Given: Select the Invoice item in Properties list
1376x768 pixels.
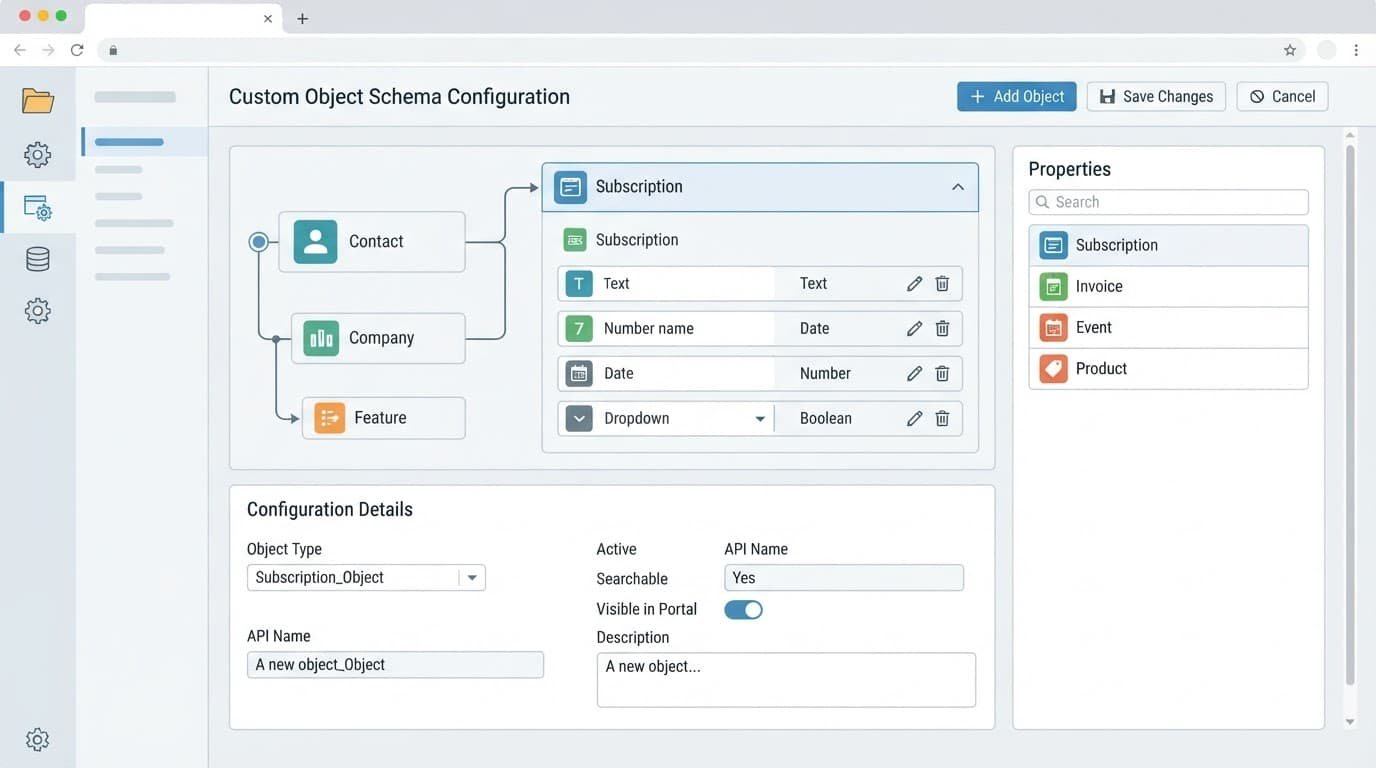Looking at the screenshot, I should click(1168, 287).
